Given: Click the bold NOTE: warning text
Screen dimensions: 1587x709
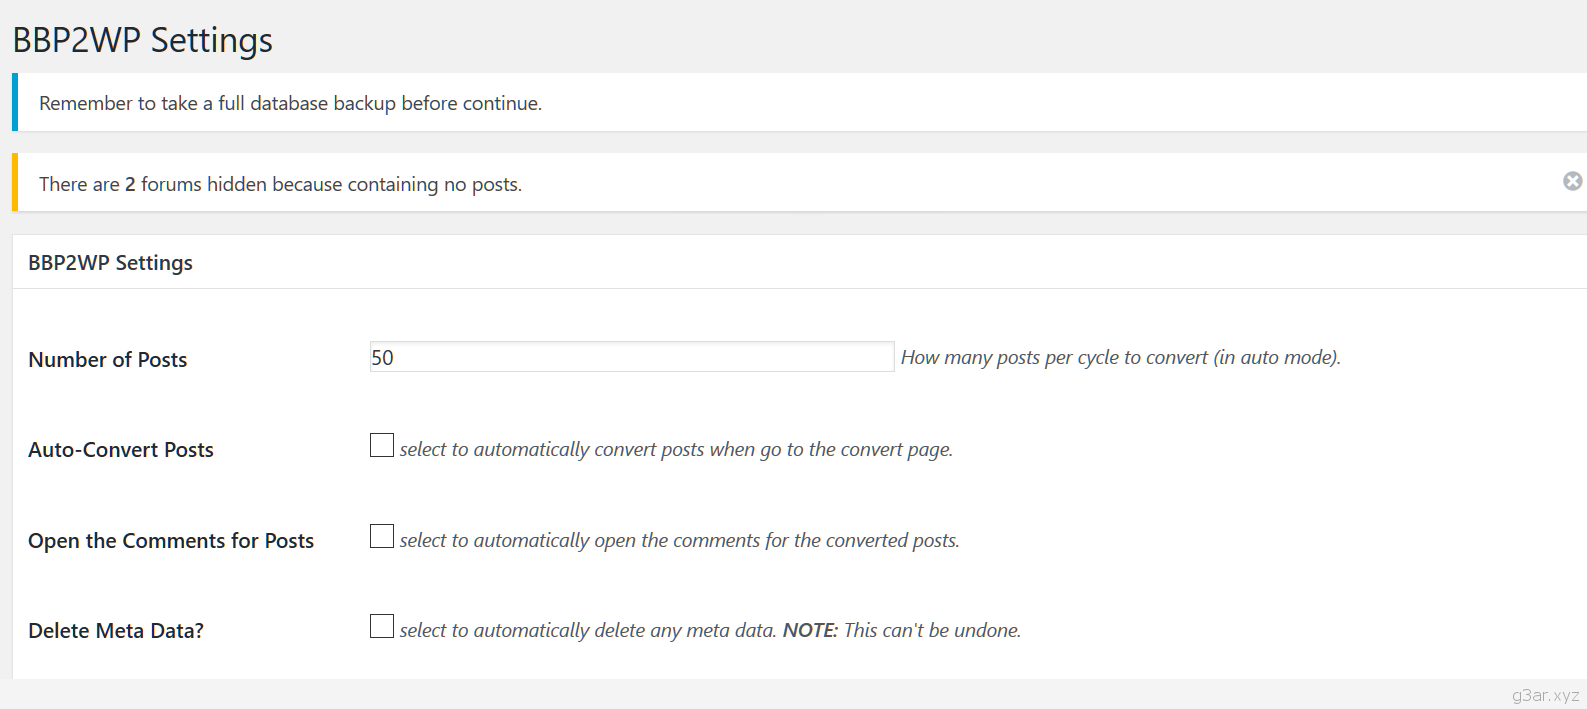Looking at the screenshot, I should [x=810, y=631].
